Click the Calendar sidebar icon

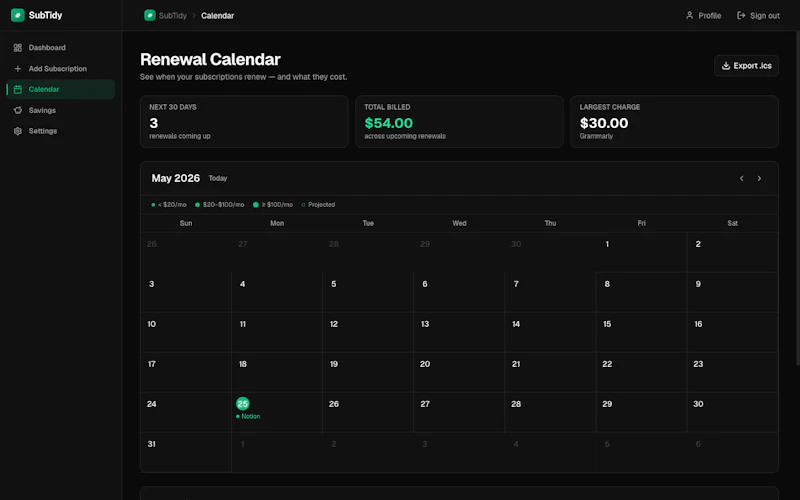(18, 89)
